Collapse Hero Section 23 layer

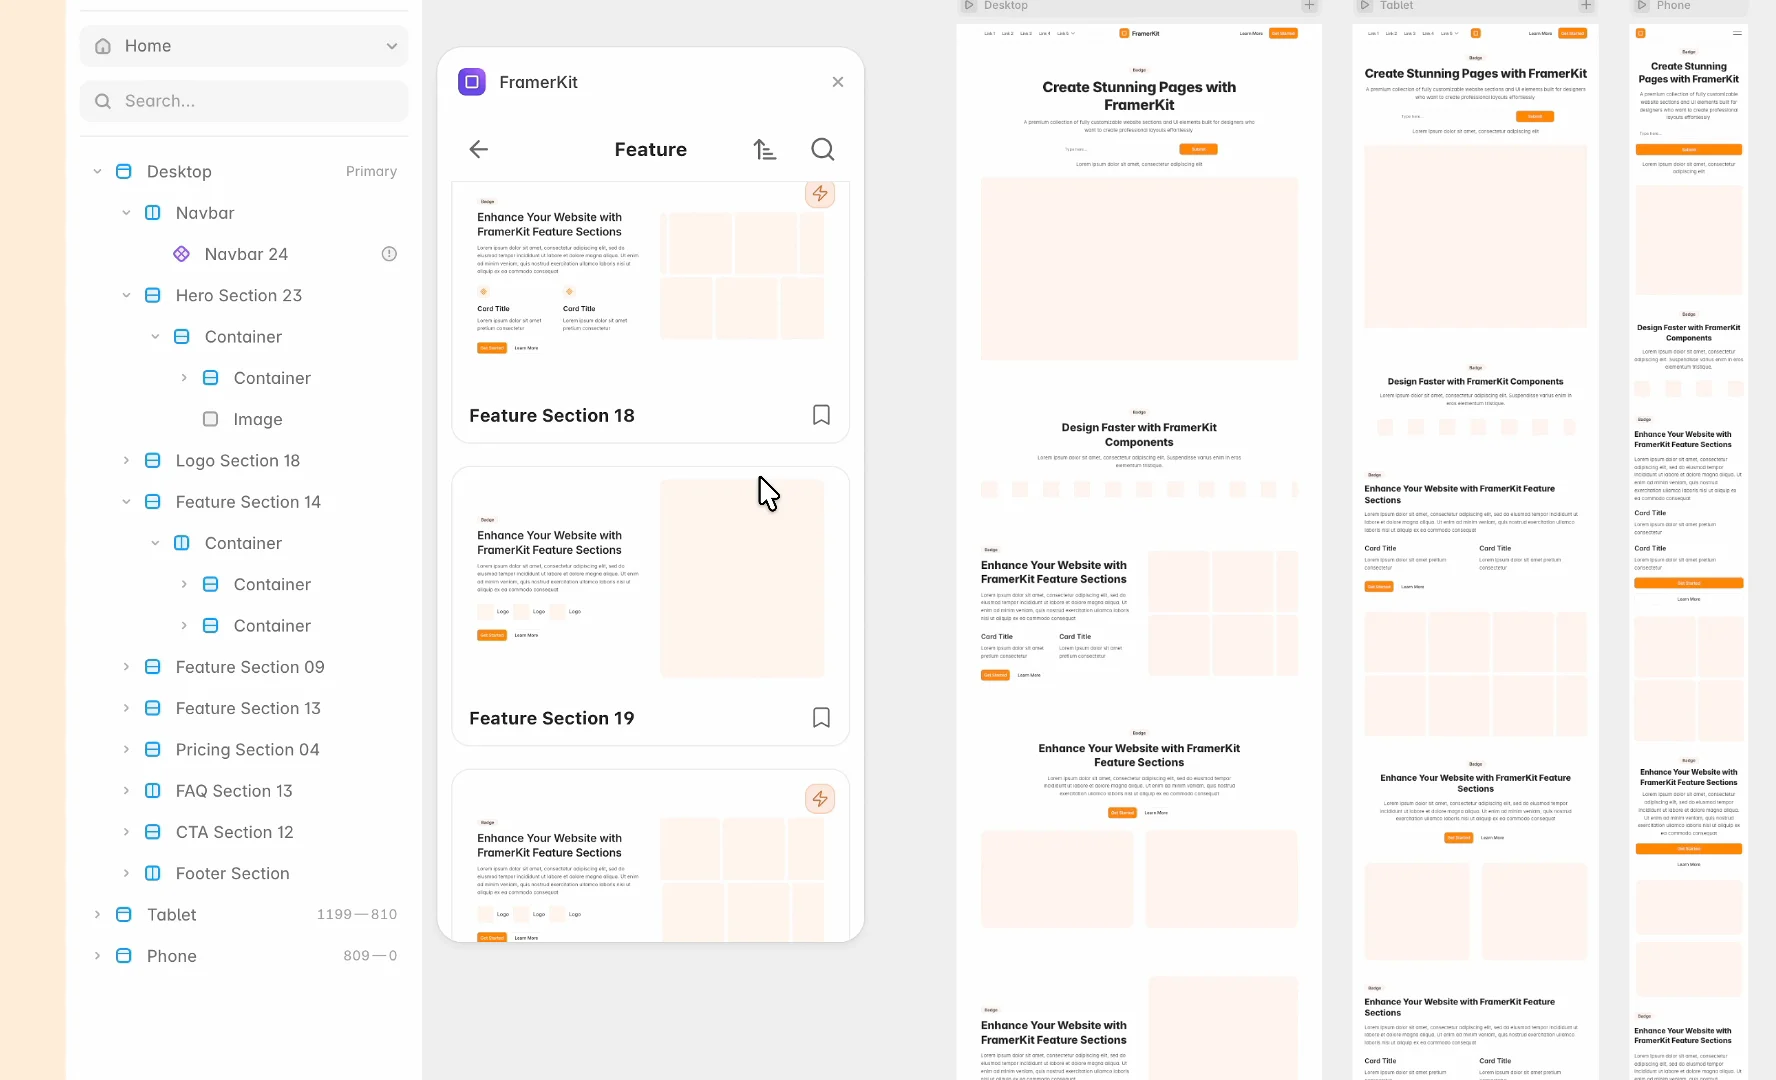(126, 296)
